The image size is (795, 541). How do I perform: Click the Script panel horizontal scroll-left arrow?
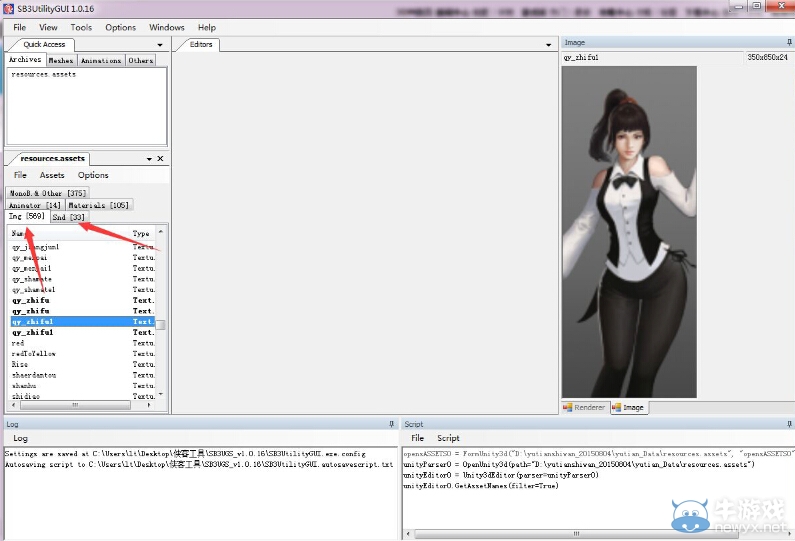409,534
